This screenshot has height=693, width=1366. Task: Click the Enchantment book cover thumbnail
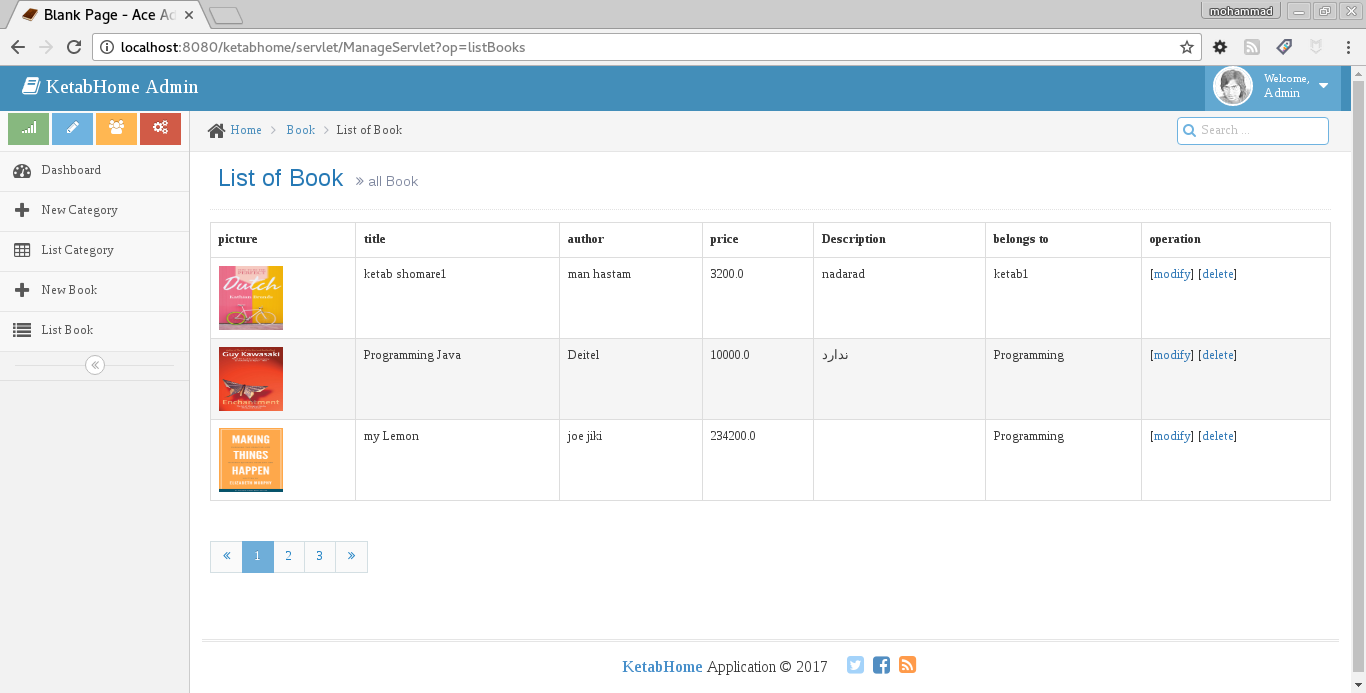tap(251, 379)
